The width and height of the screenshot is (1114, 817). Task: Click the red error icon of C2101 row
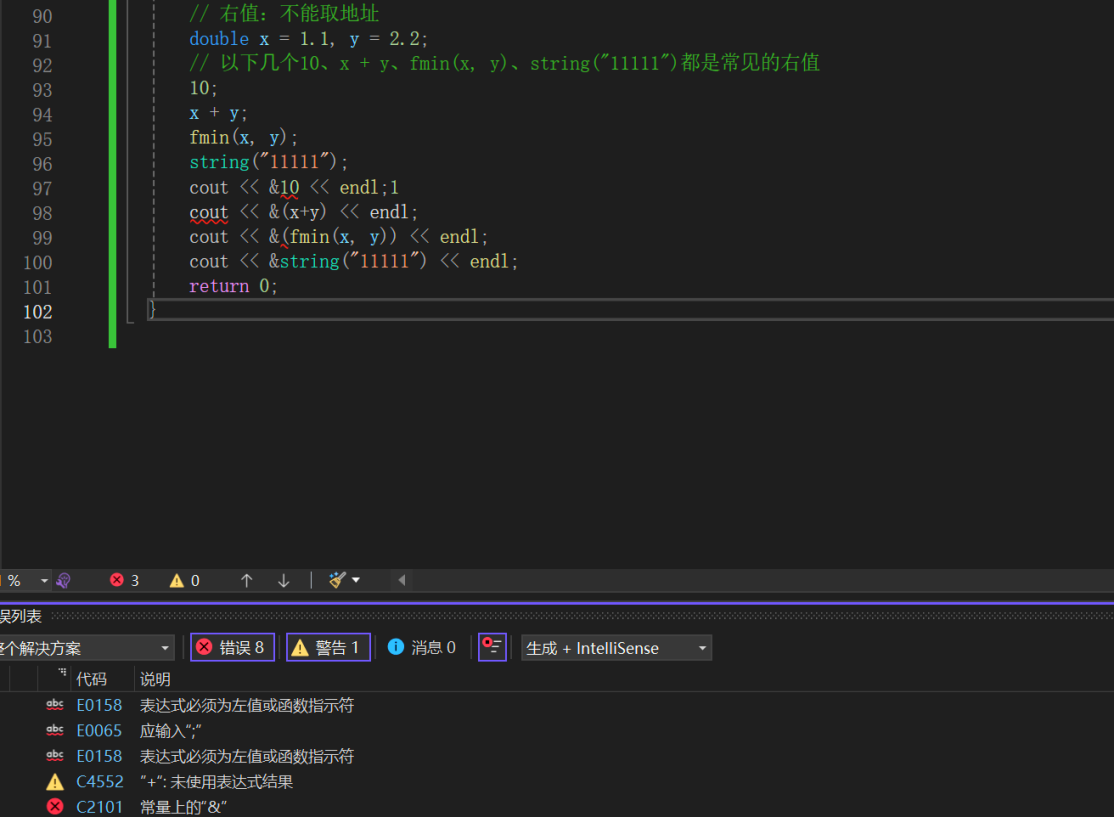click(55, 806)
